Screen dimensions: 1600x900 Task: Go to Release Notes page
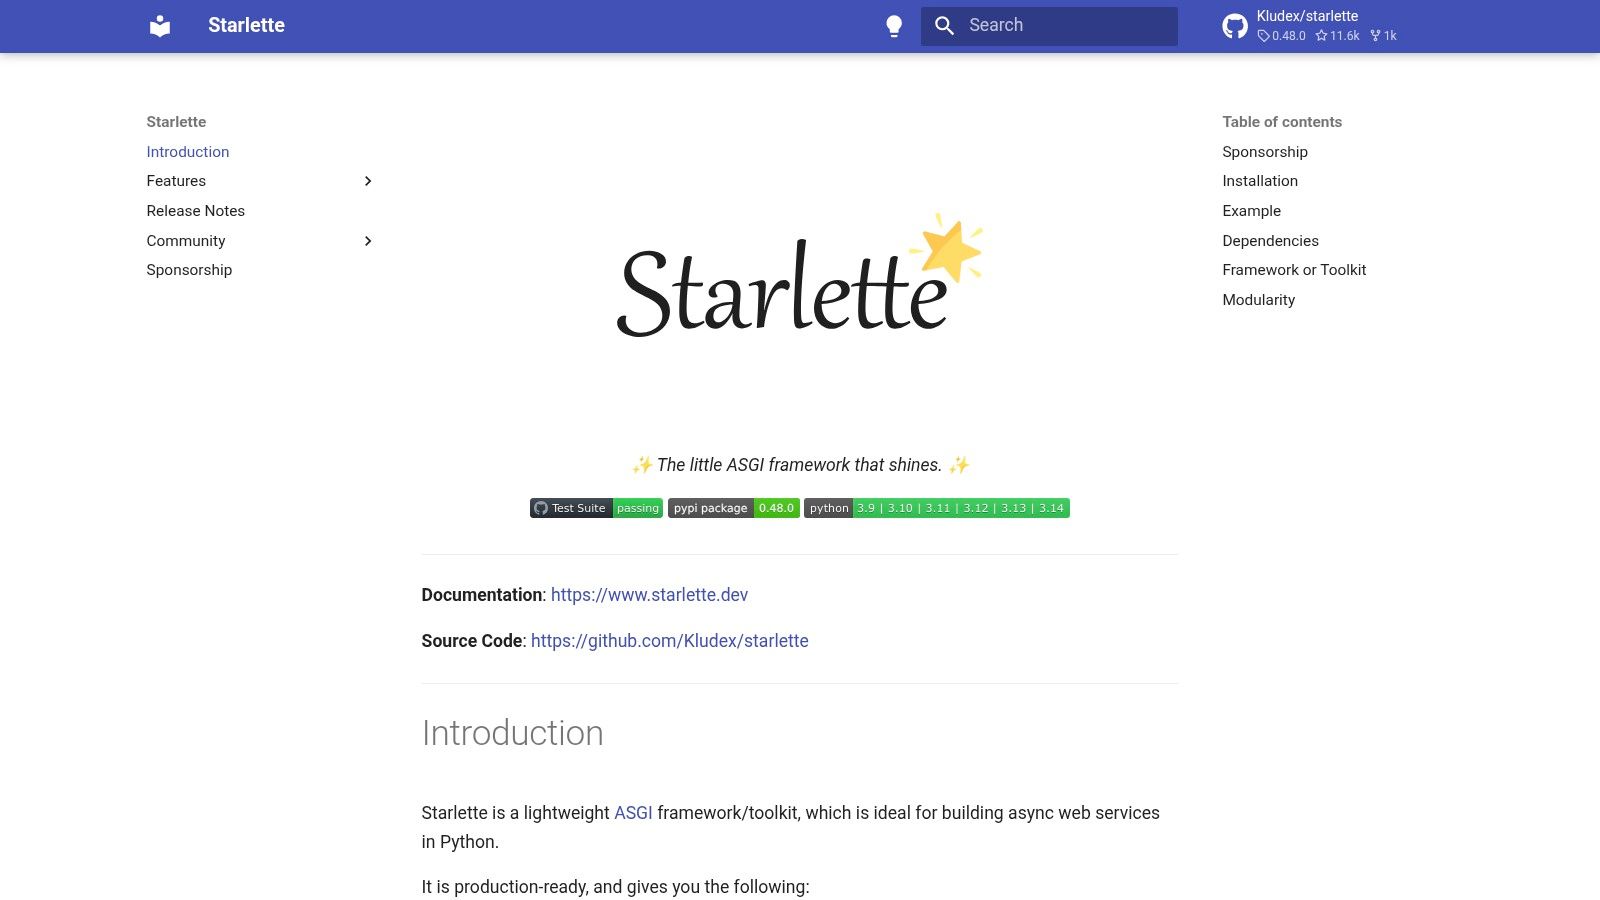pyautogui.click(x=196, y=211)
